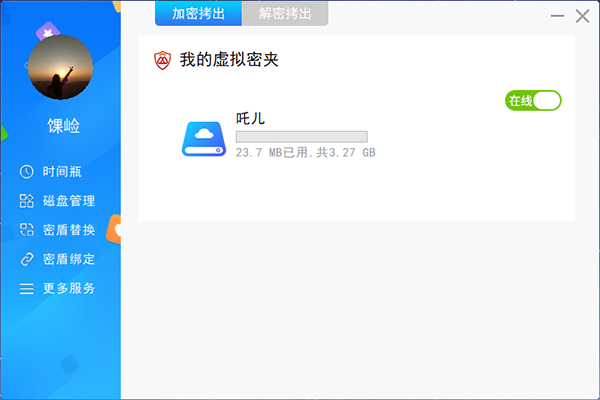Click the red shield icon by 我的虚拟密夹
The image size is (600, 400).
click(x=162, y=60)
